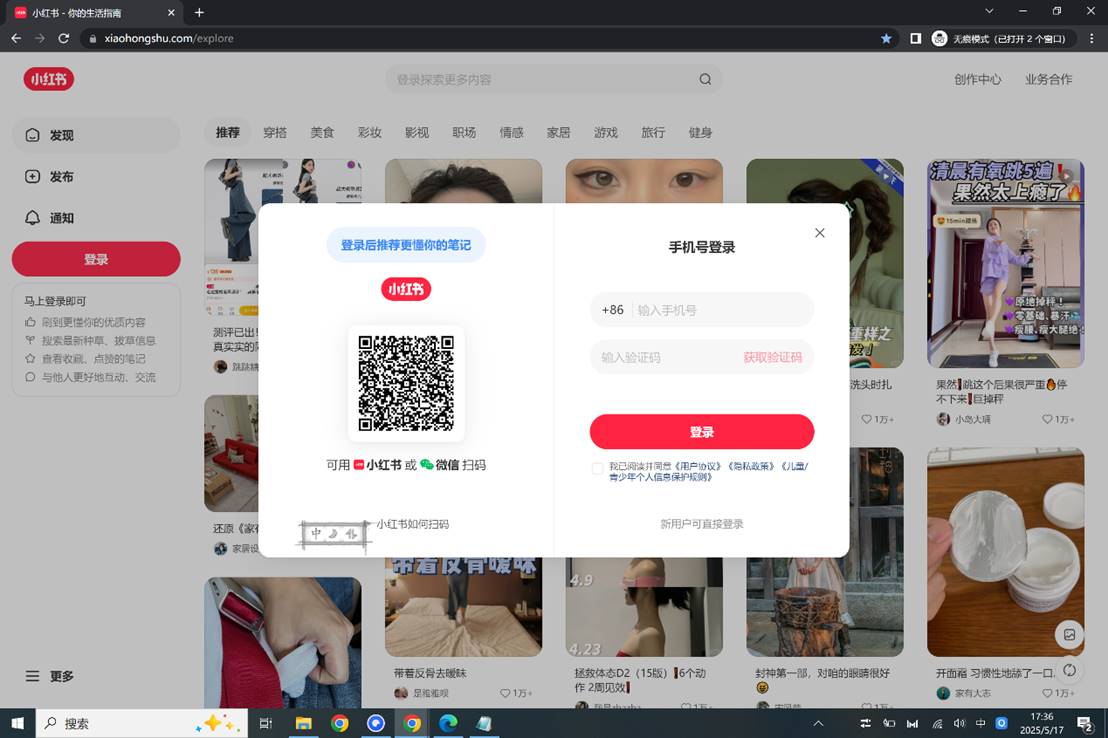Open the aerobic dance video thumbnail

coord(1006,263)
